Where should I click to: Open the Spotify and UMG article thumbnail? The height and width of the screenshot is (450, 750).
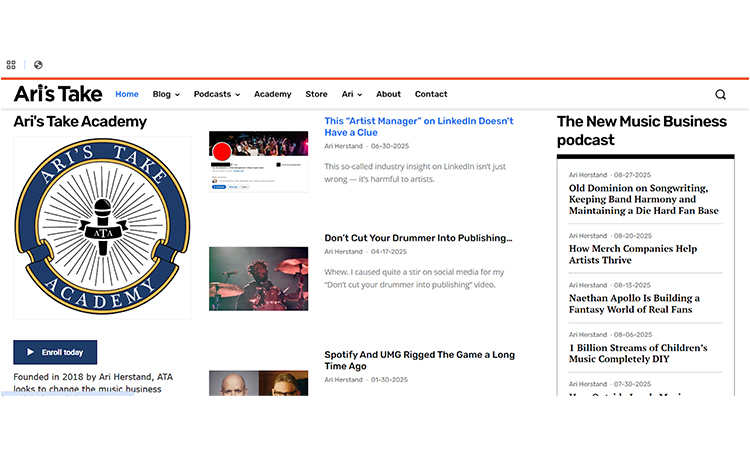point(258,383)
